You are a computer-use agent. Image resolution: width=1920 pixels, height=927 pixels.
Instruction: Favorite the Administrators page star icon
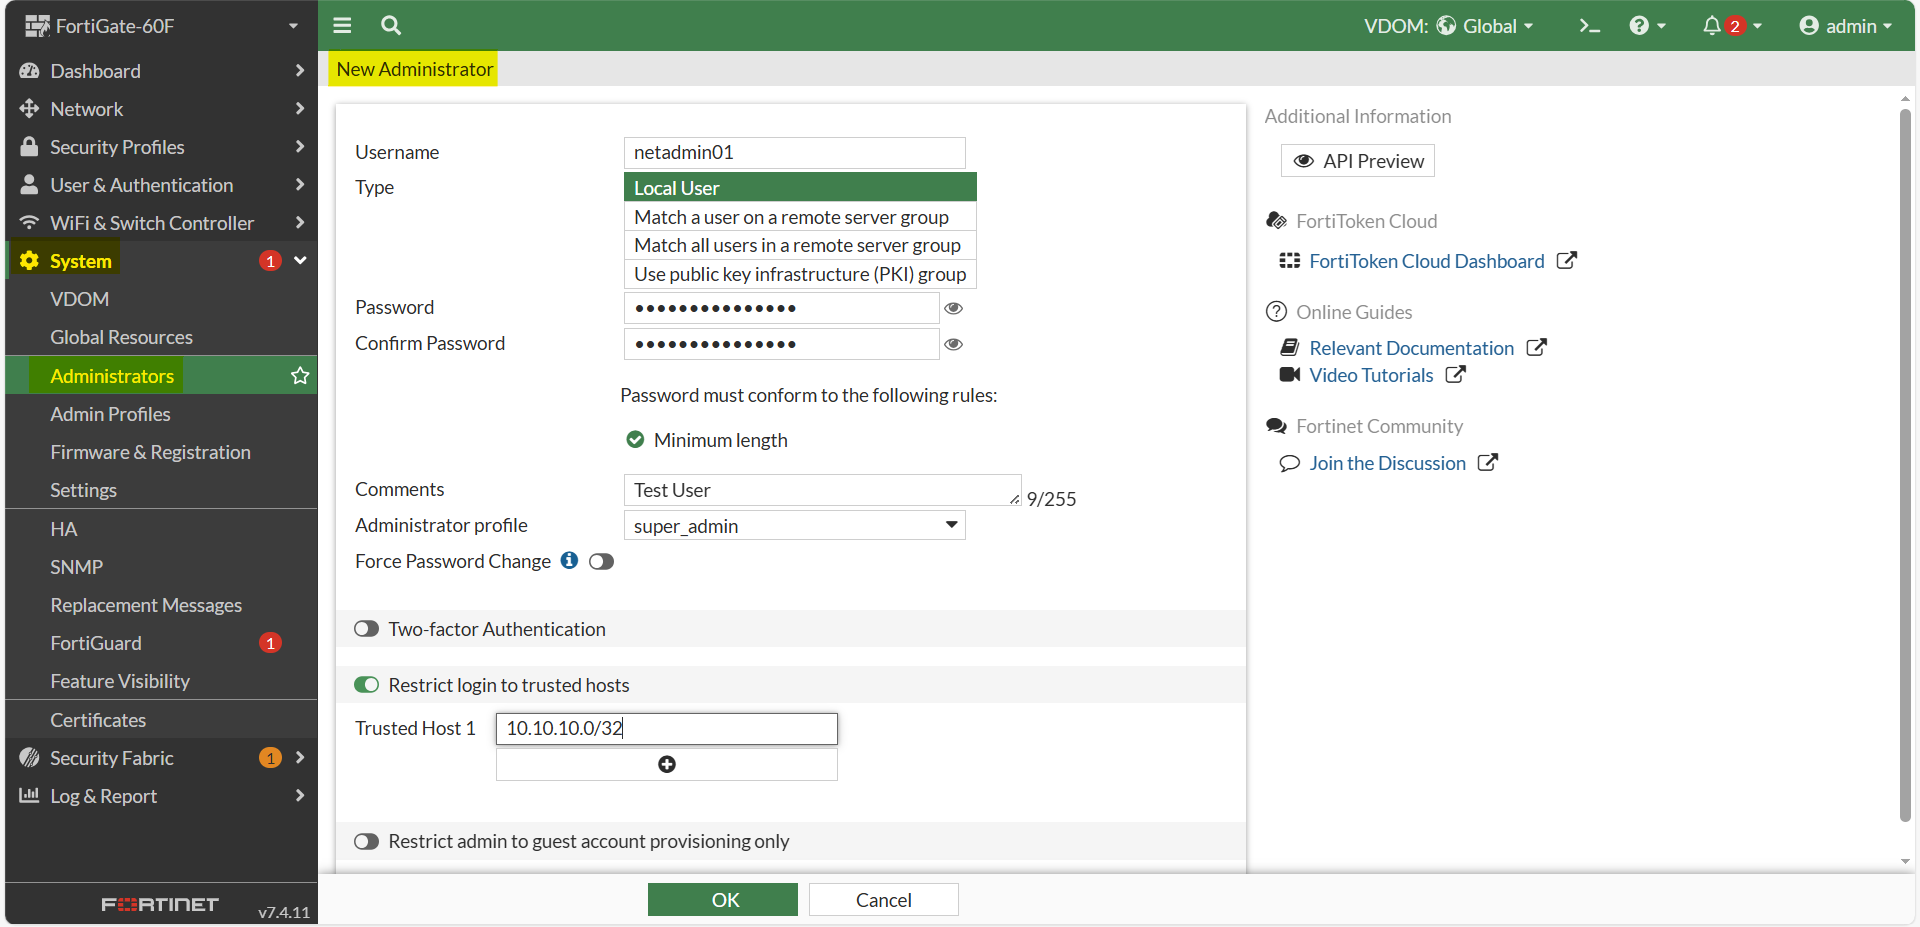tap(299, 376)
